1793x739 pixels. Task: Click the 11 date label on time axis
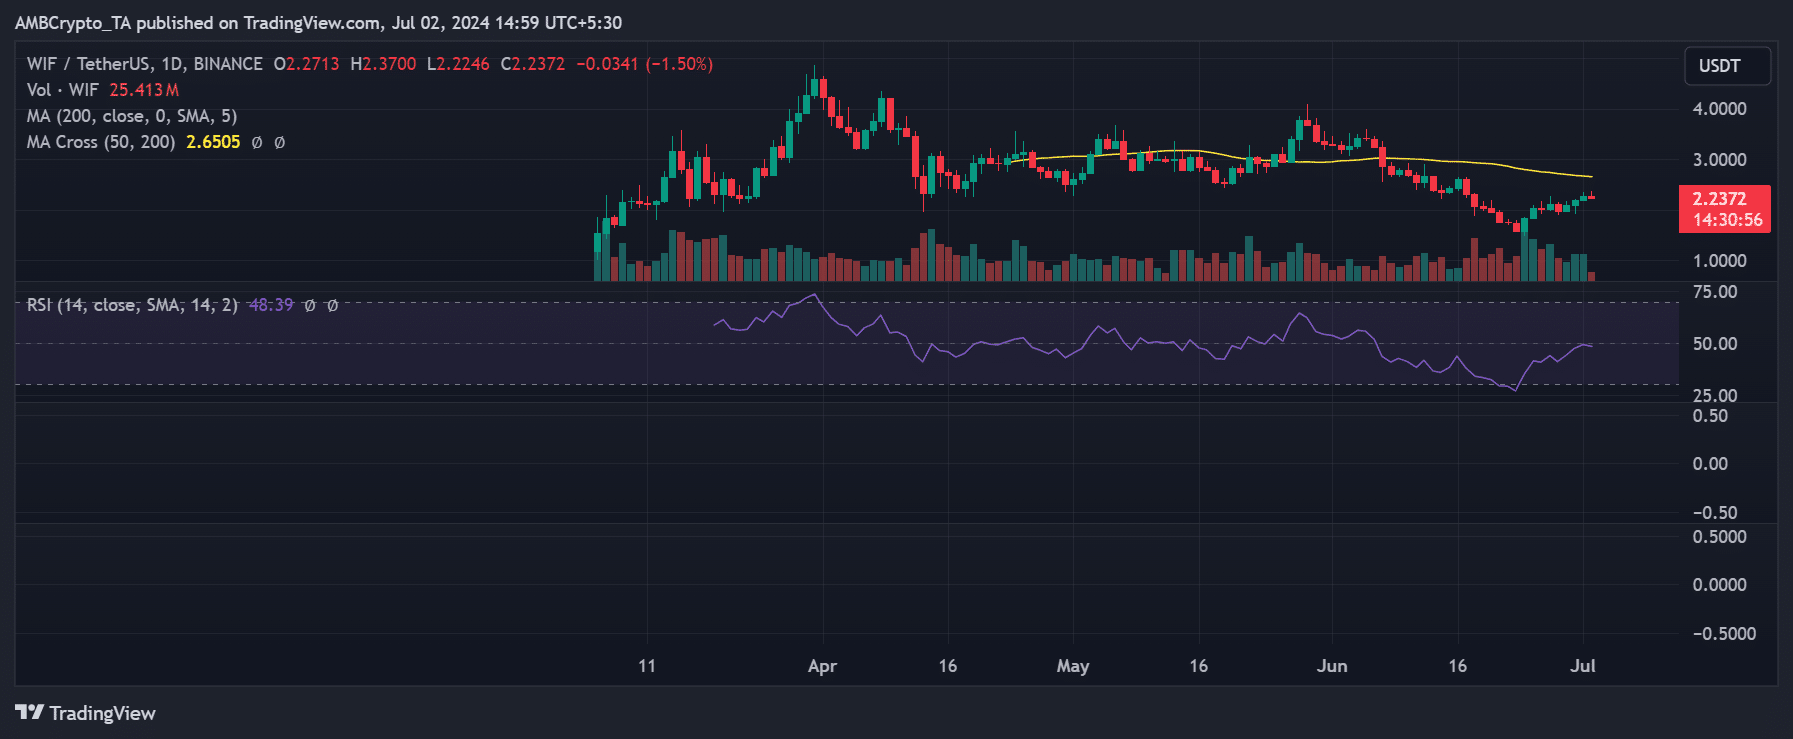click(x=647, y=666)
